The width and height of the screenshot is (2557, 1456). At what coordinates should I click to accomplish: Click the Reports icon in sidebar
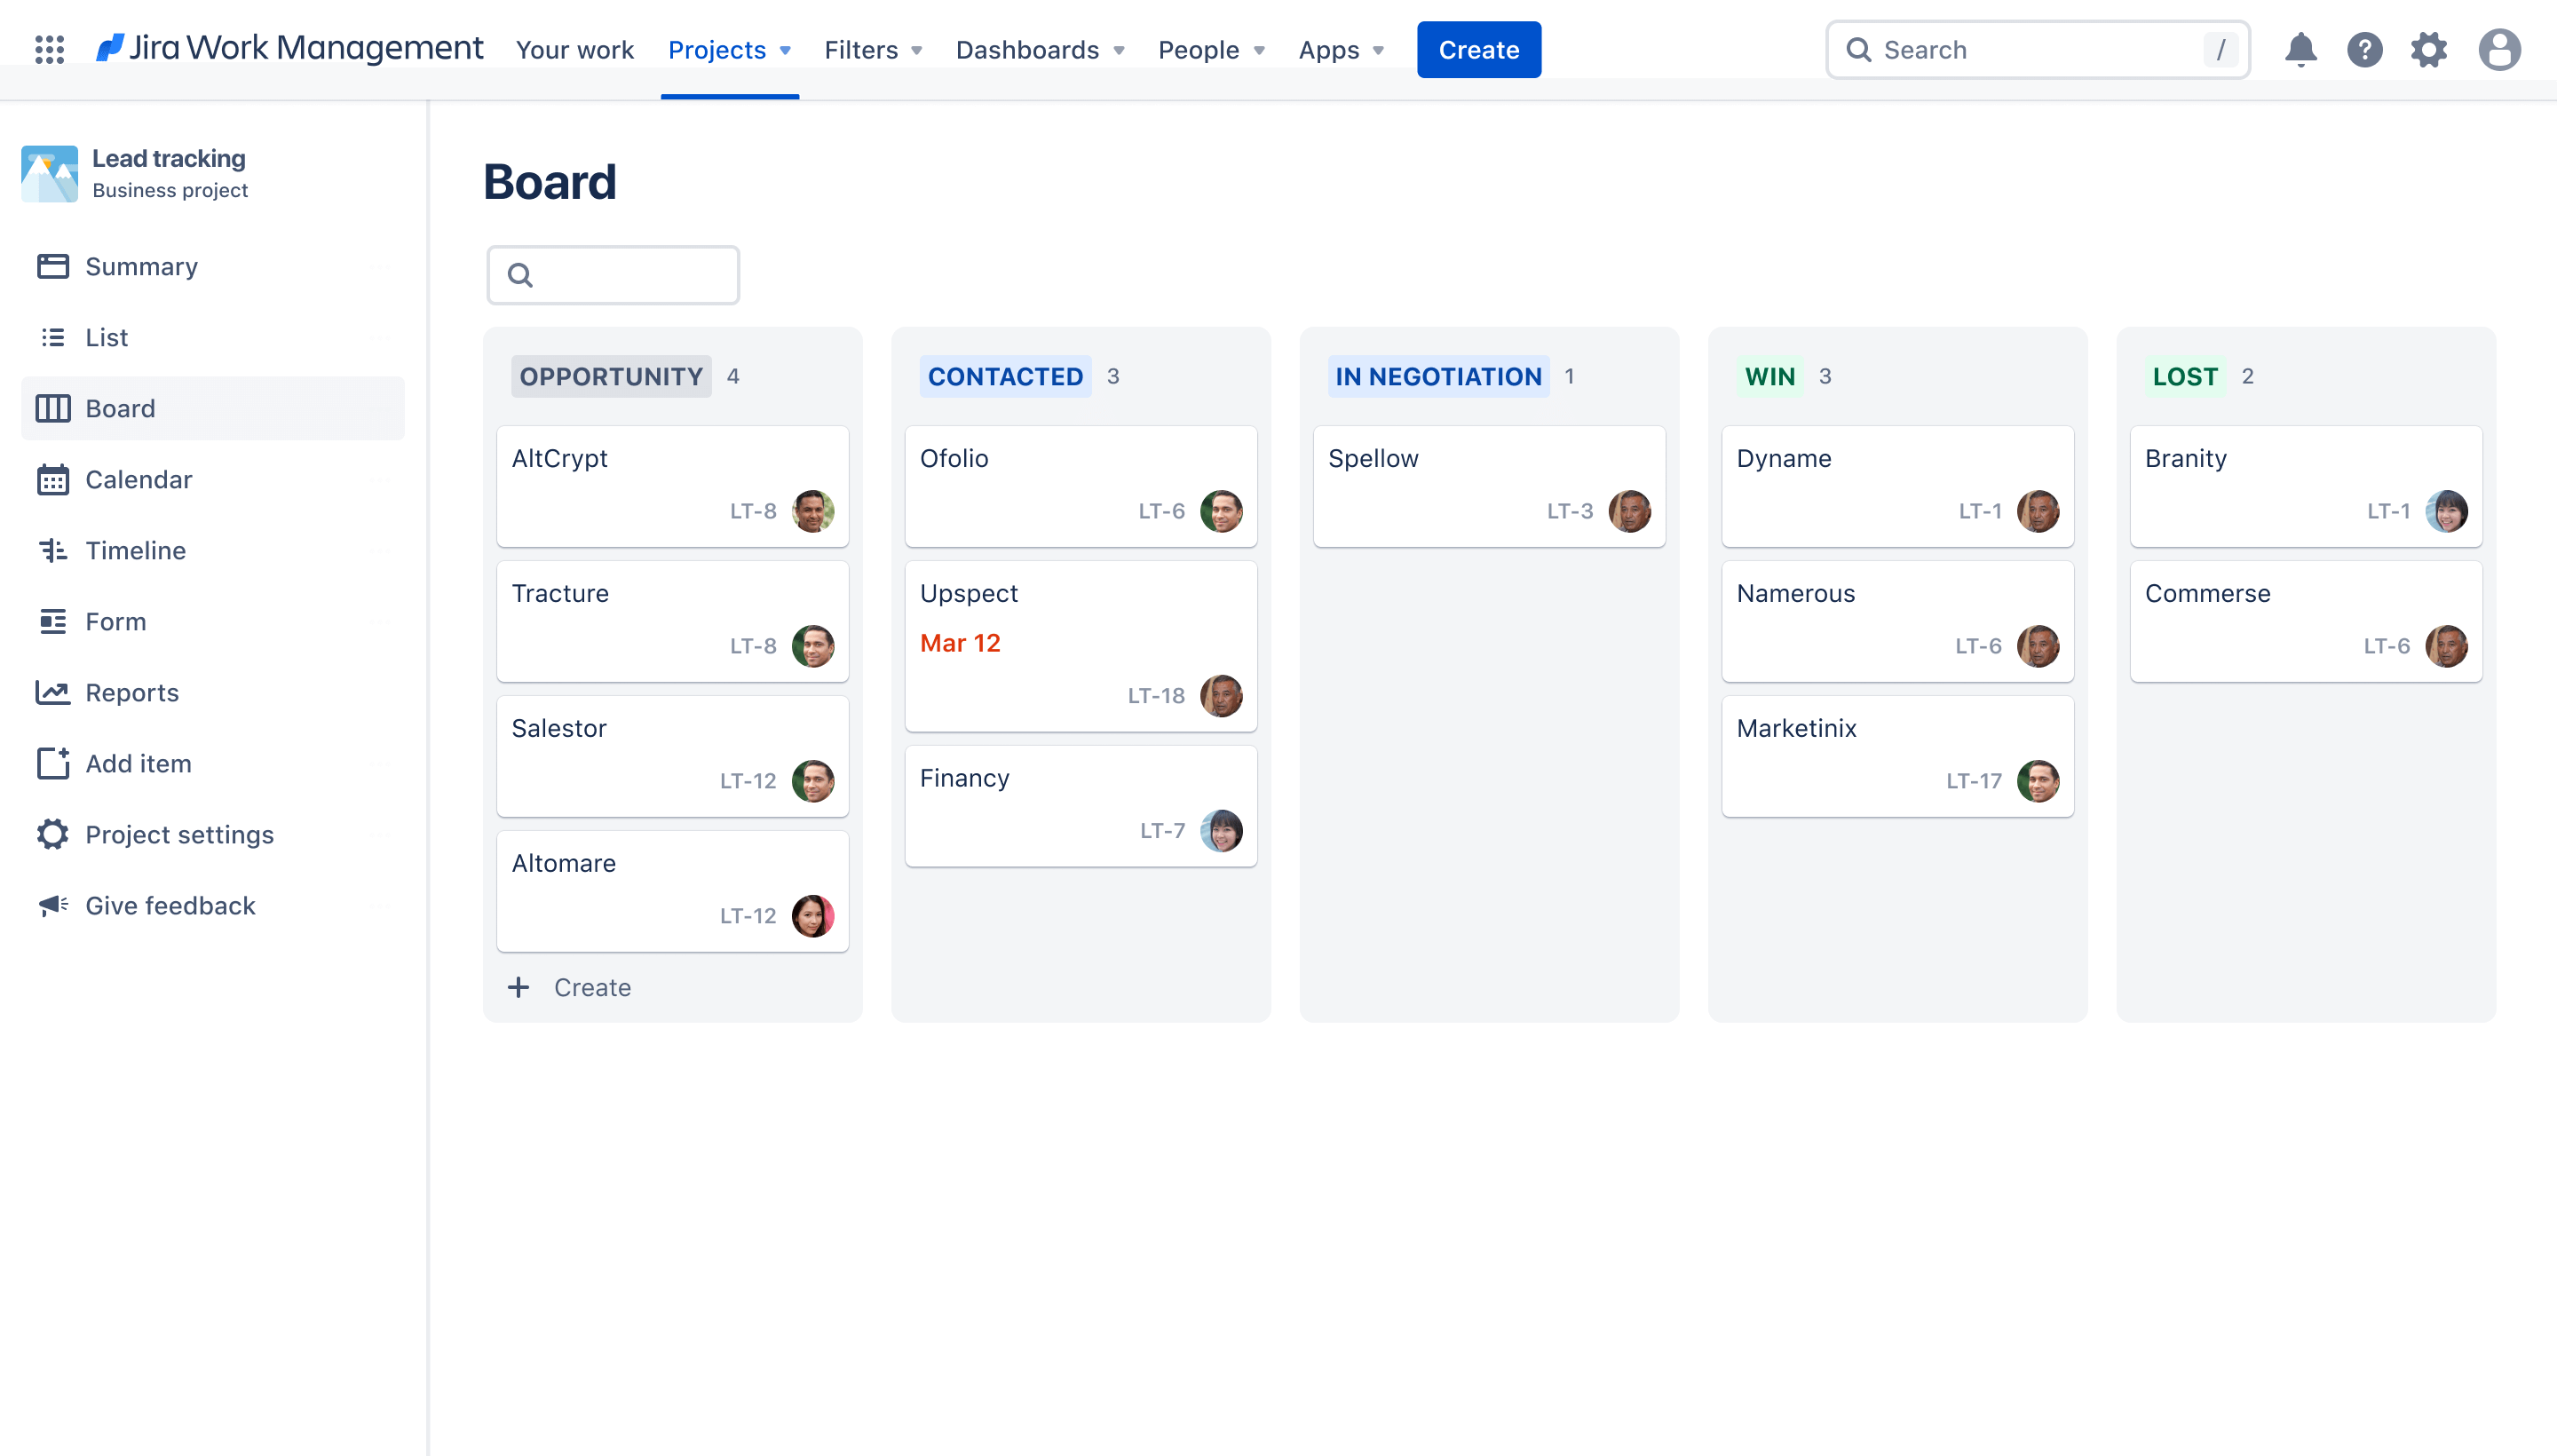[52, 692]
